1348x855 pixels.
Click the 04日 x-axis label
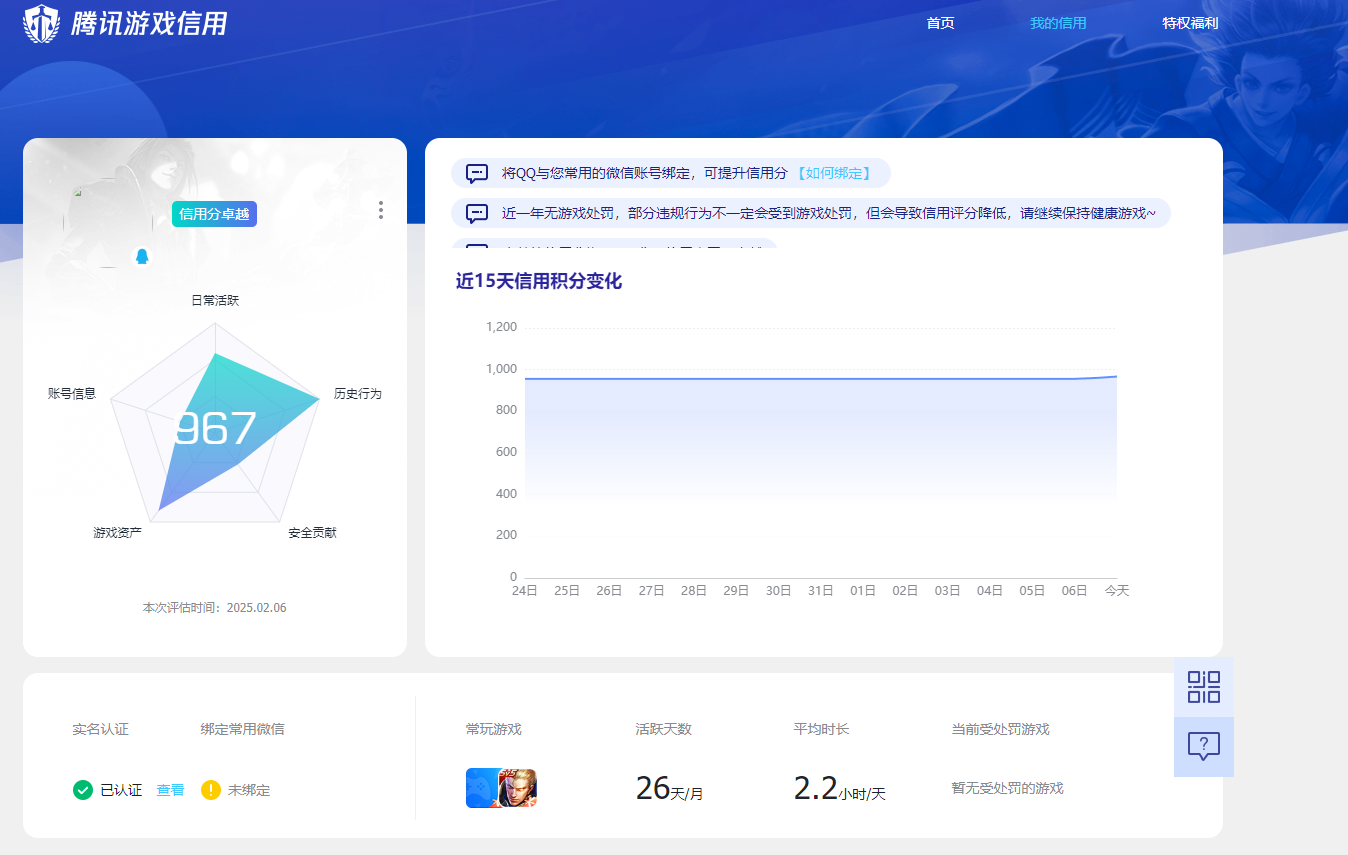tap(990, 591)
